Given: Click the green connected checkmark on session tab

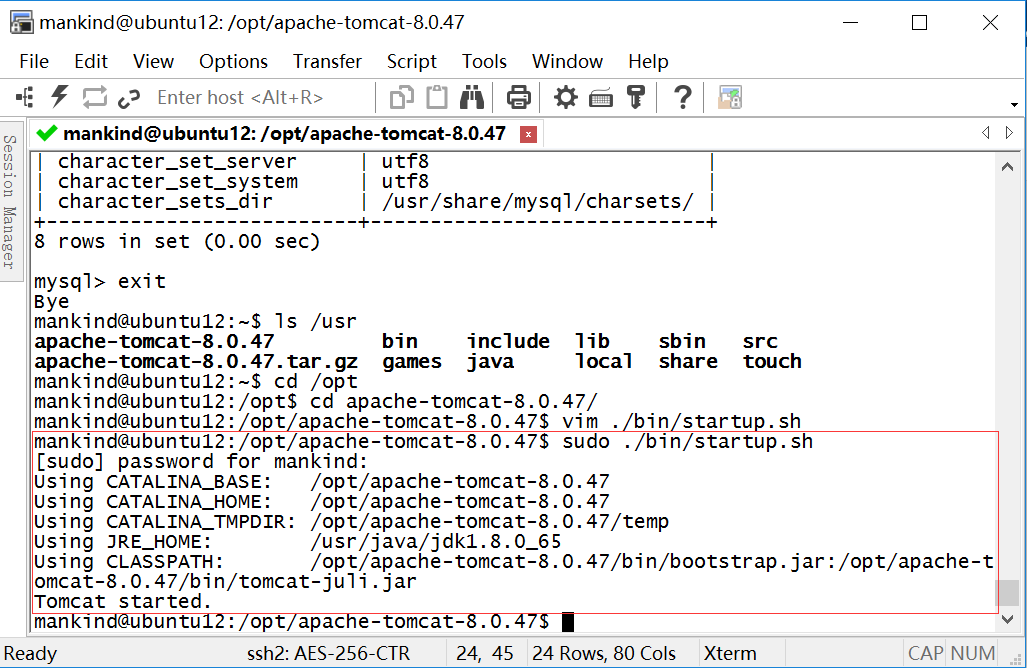Looking at the screenshot, I should 47,134.
